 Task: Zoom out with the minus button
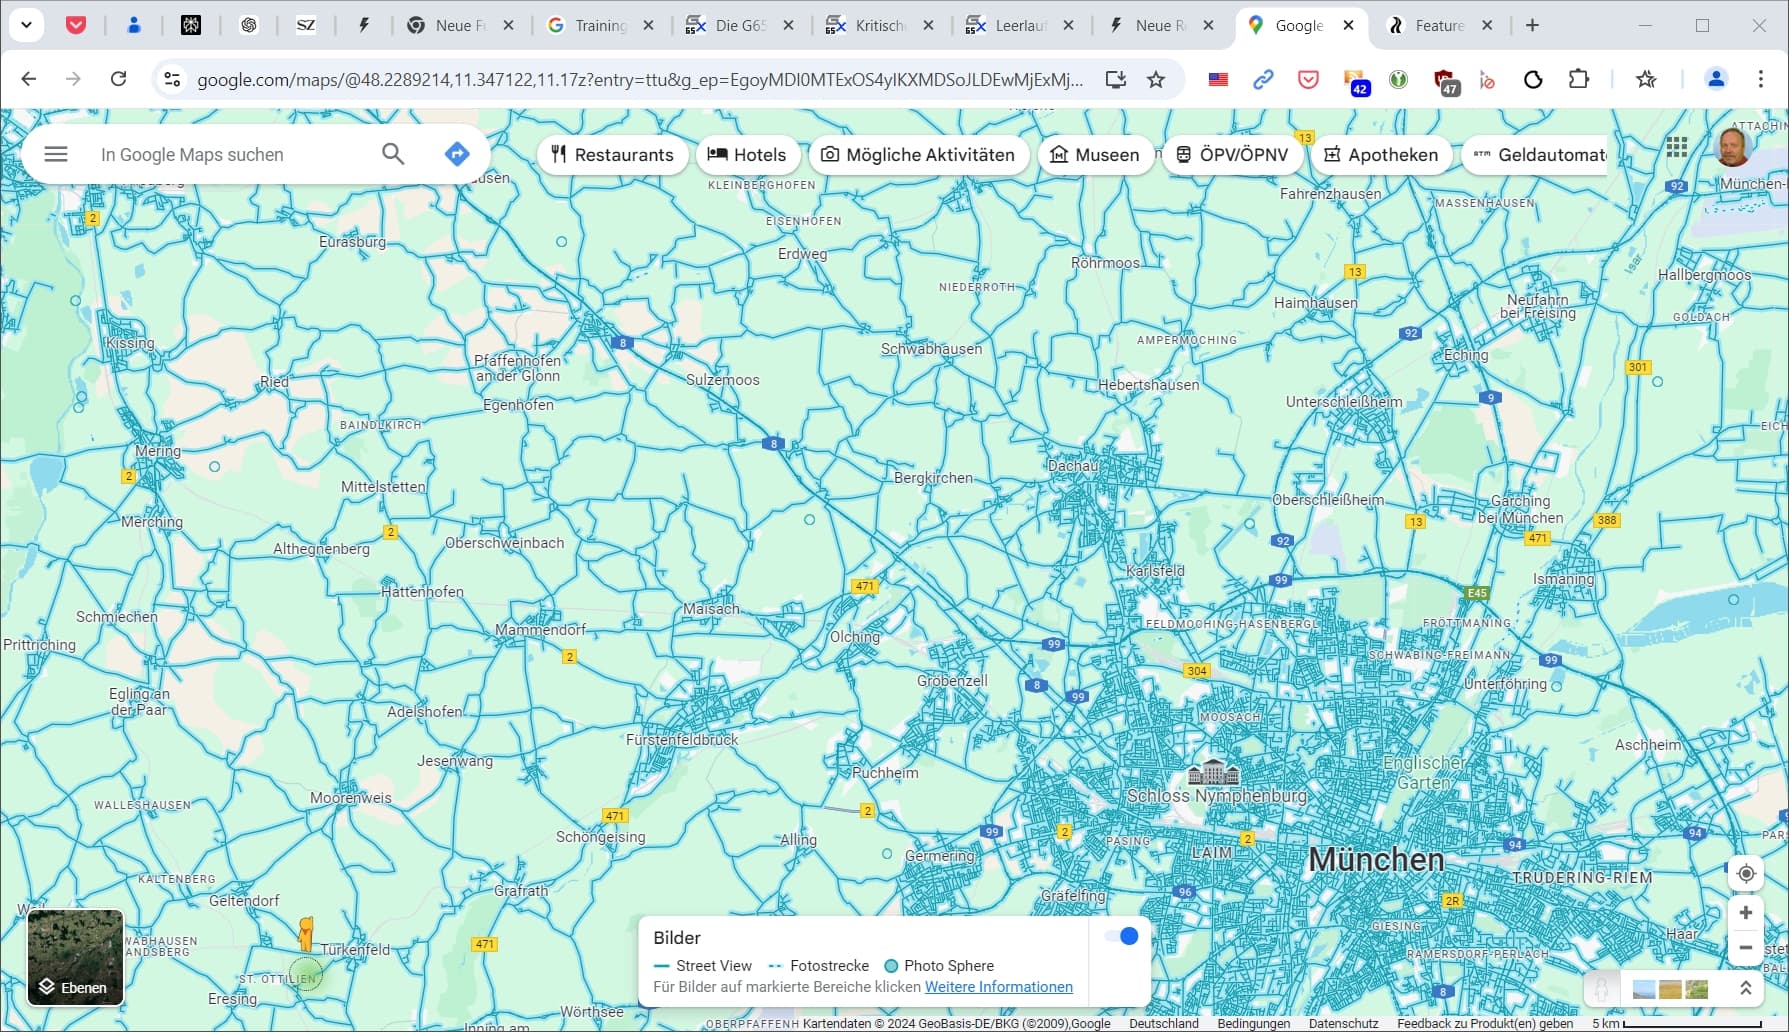coord(1745,948)
